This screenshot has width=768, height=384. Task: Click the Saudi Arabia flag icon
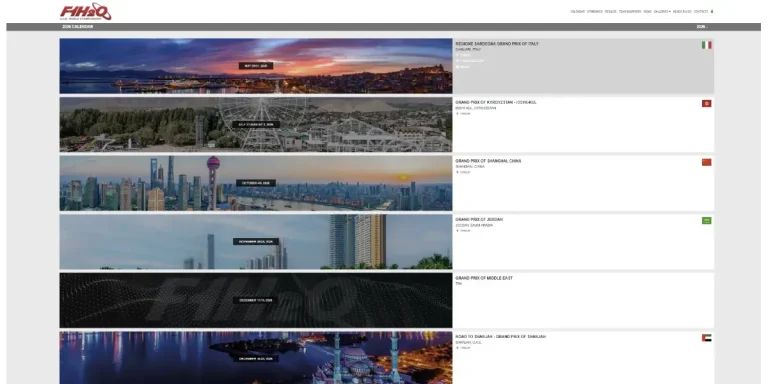click(706, 220)
